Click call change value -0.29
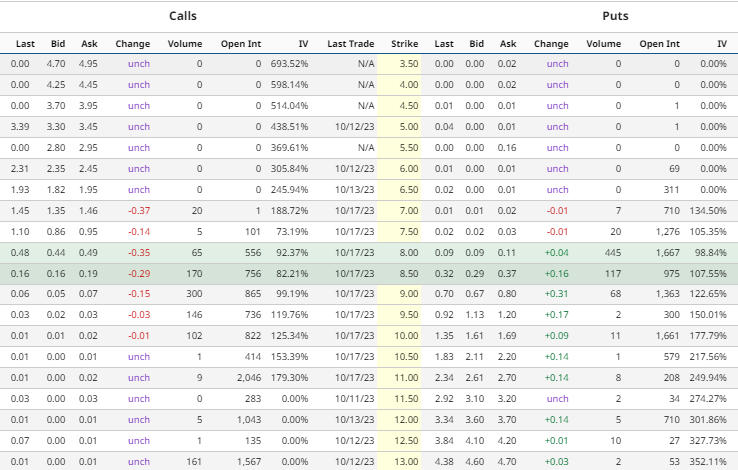This screenshot has height=470, width=738. (x=139, y=273)
